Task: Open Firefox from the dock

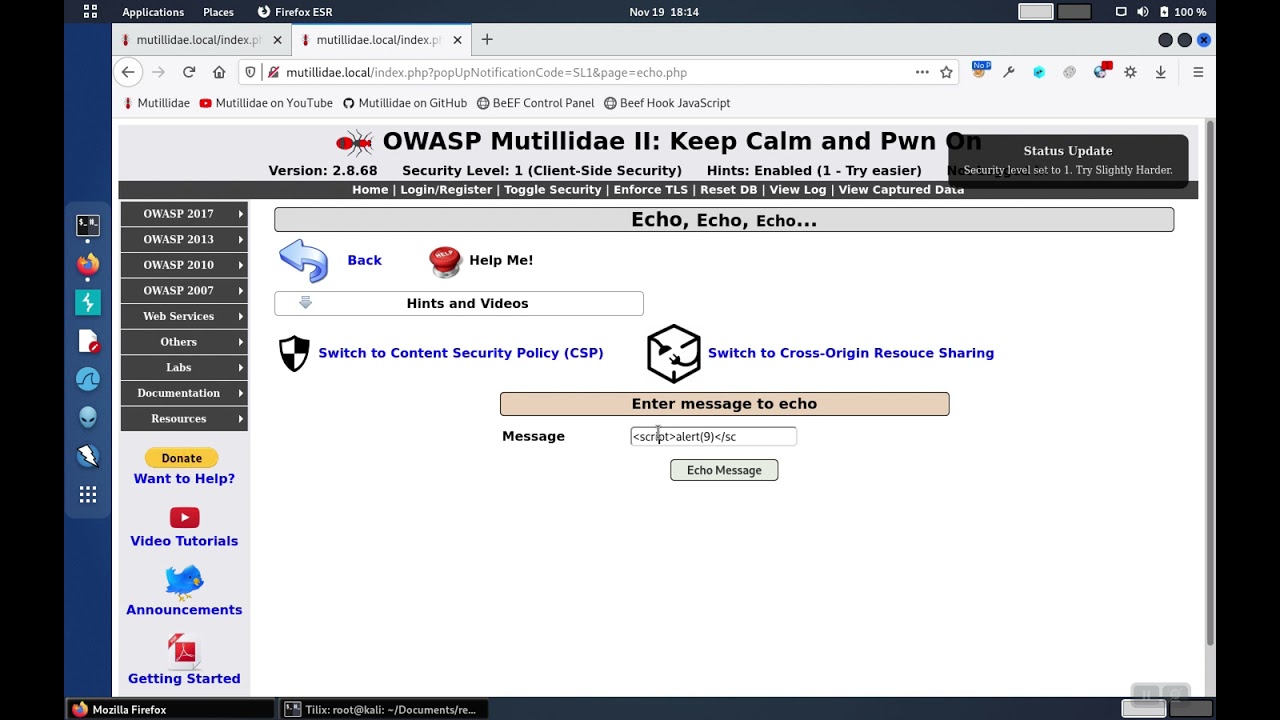Action: pos(88,264)
